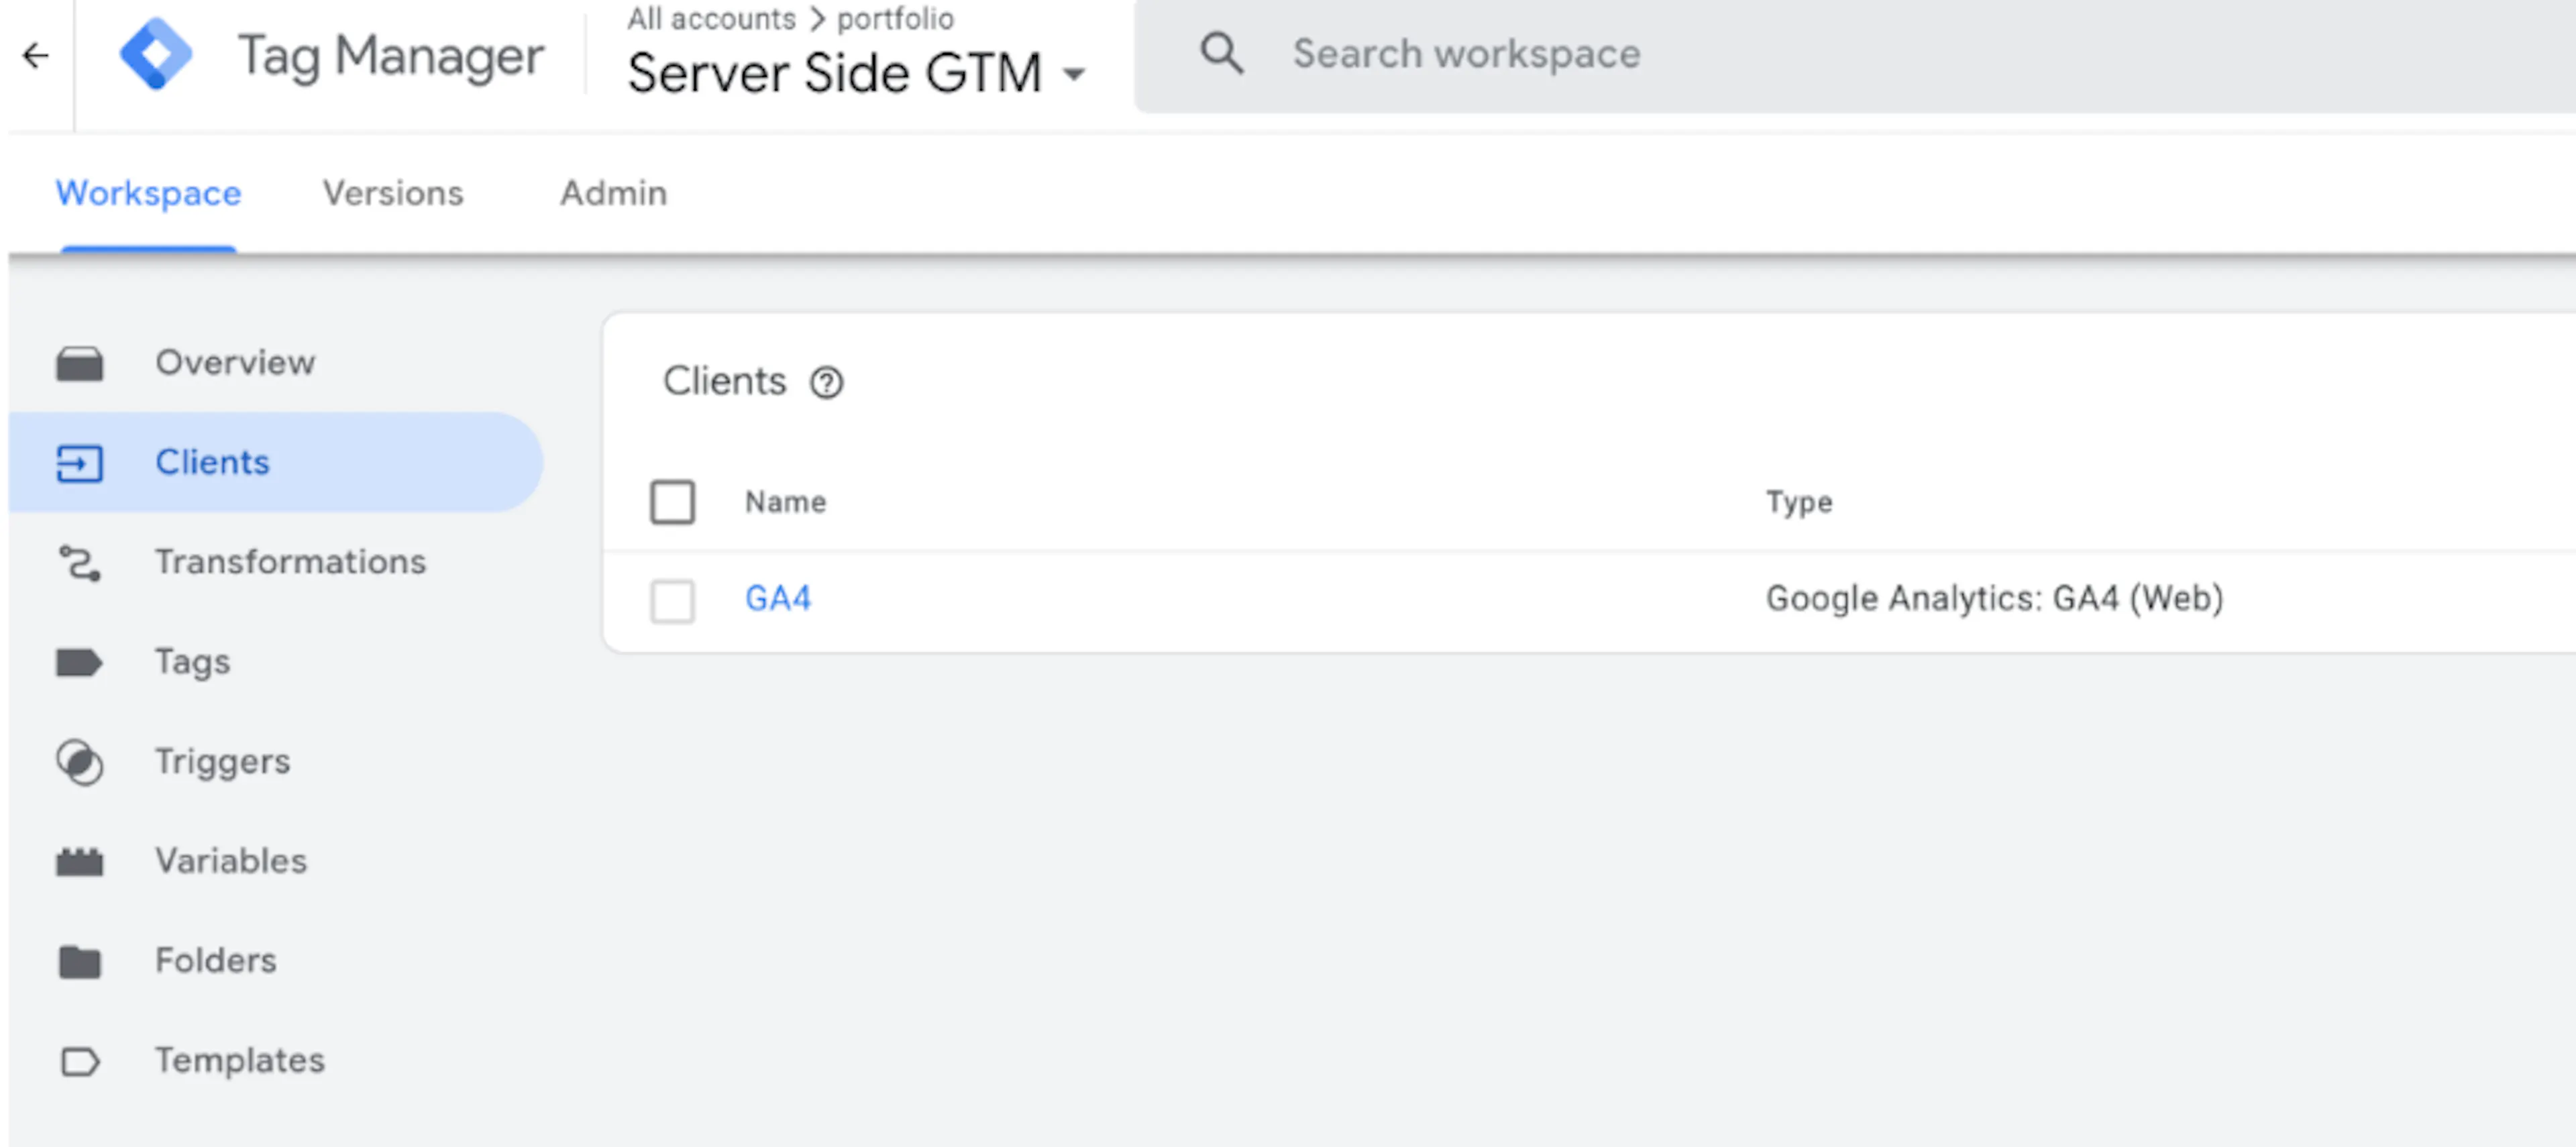Click the Triggers circle icon
This screenshot has height=1147, width=2576.
80,762
